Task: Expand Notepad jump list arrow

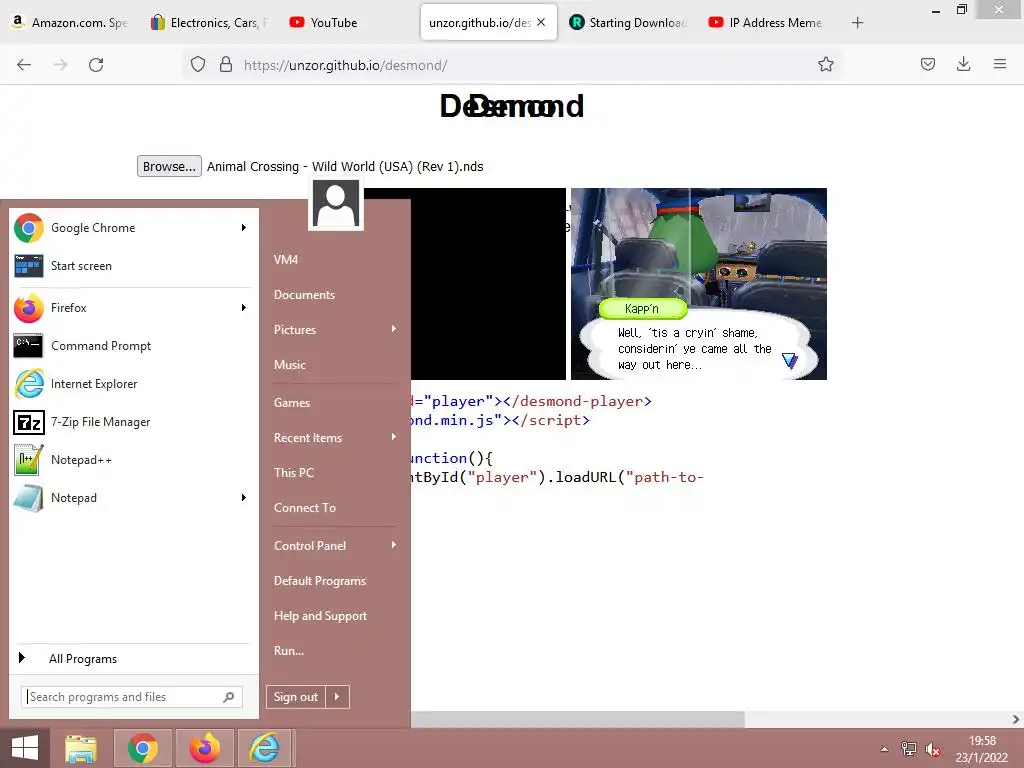Action: (x=244, y=498)
